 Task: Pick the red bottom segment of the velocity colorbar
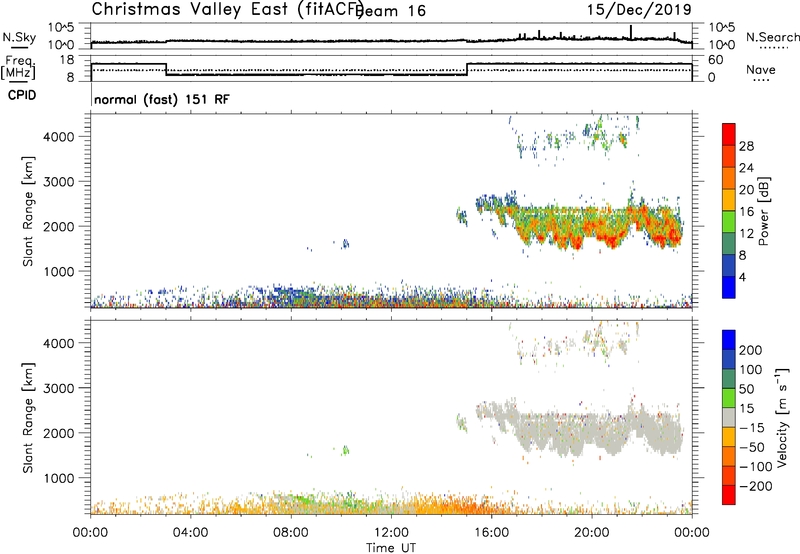click(x=729, y=495)
